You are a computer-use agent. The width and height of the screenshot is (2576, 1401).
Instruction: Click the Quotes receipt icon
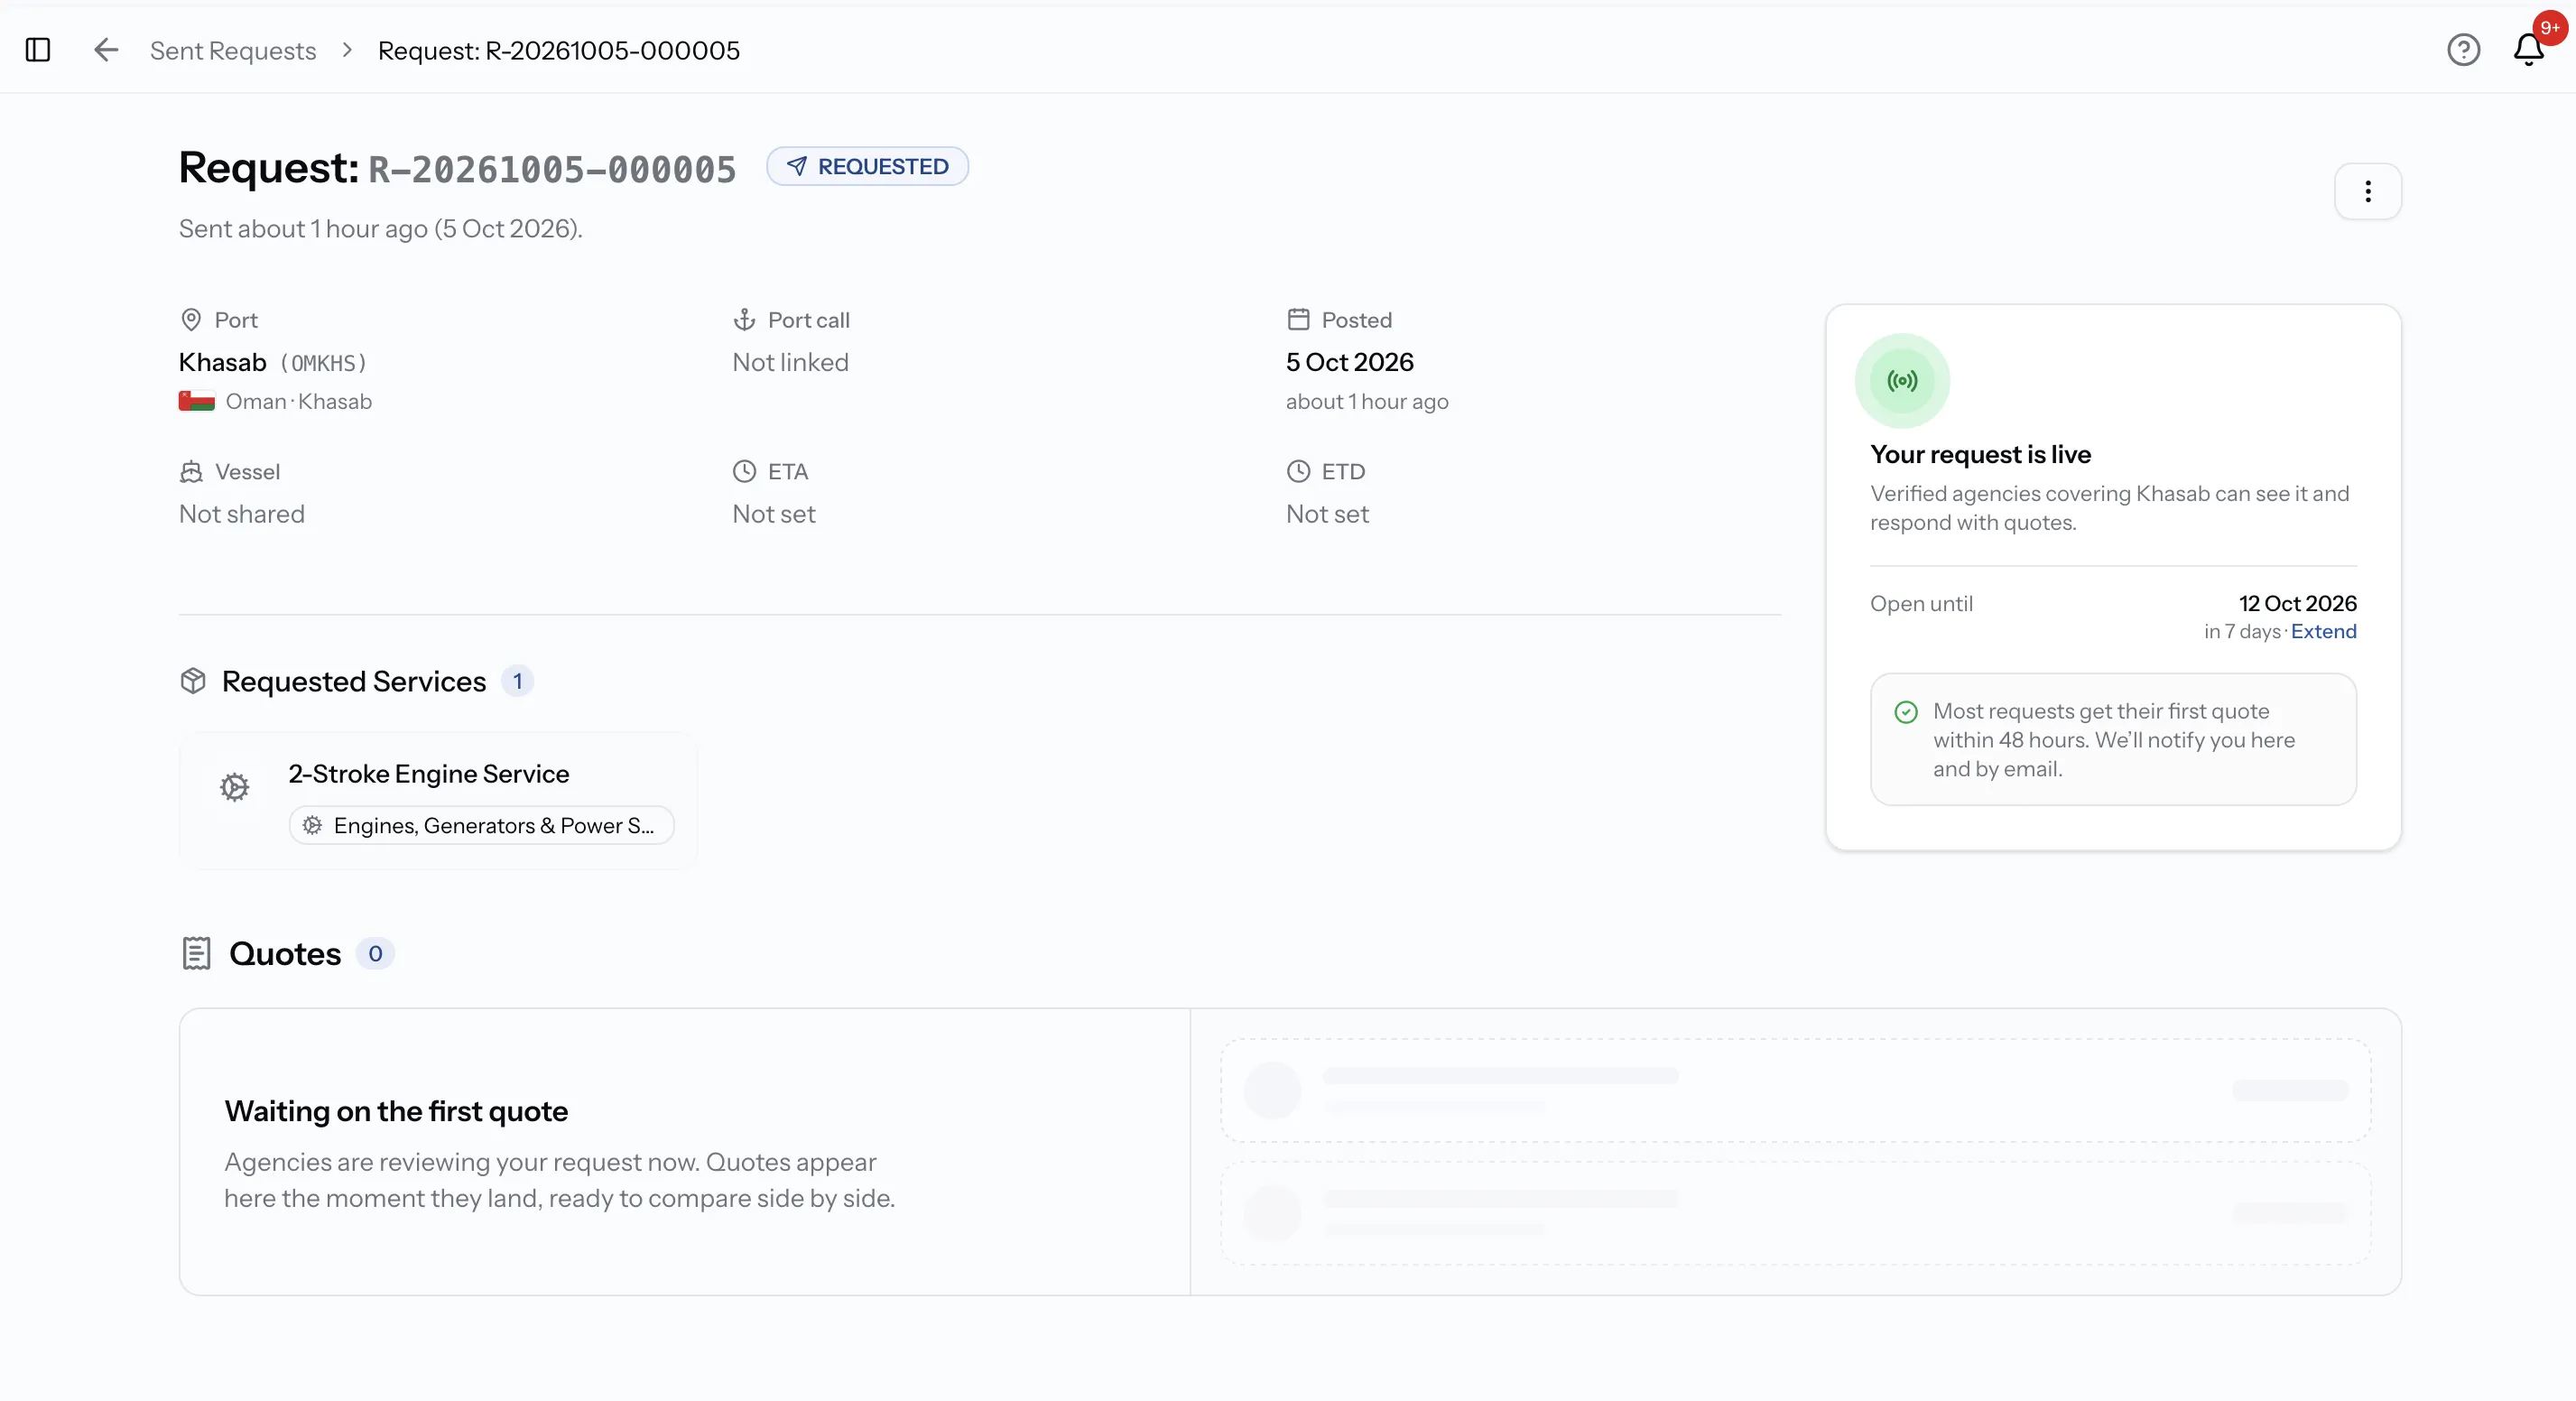[x=196, y=953]
